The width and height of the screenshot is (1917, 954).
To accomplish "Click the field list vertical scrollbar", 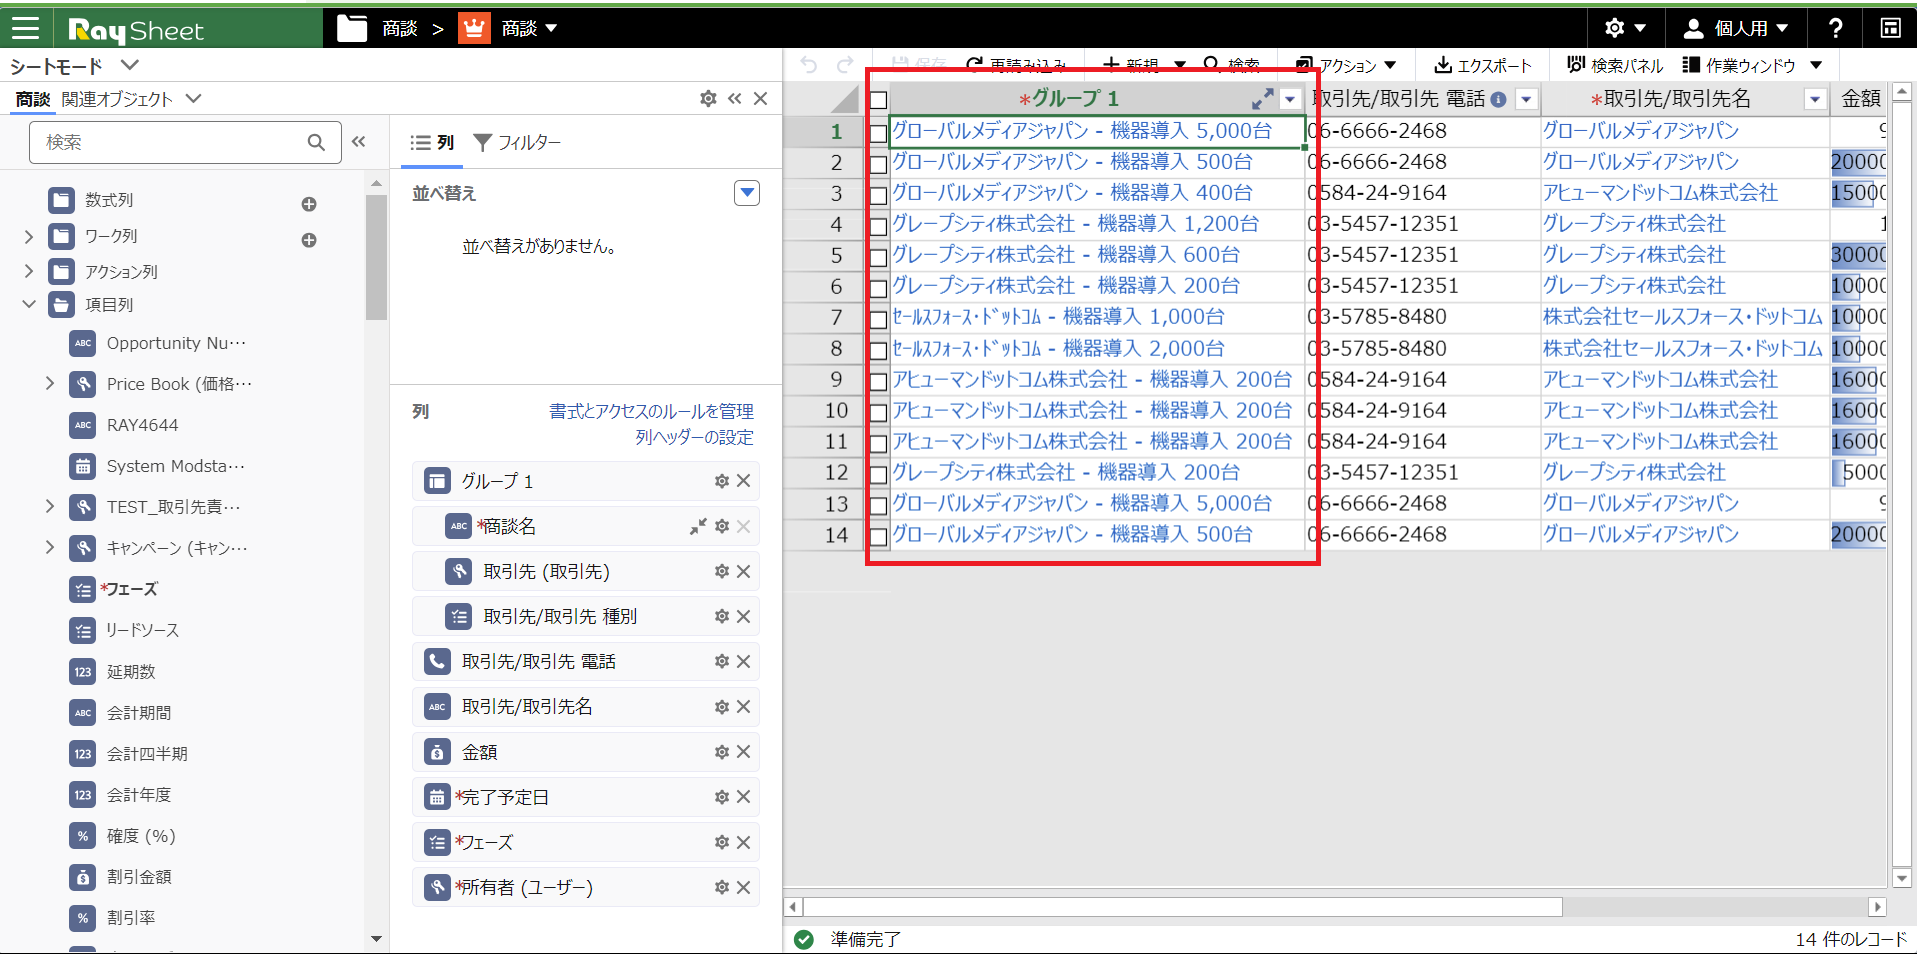I will [x=376, y=257].
